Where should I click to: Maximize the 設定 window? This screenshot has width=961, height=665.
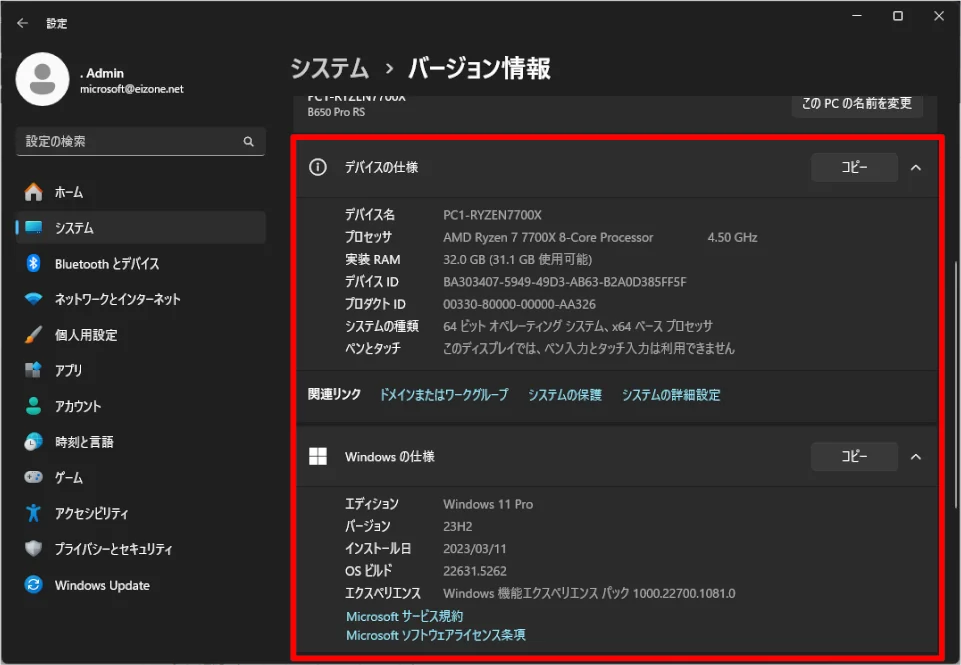898,16
